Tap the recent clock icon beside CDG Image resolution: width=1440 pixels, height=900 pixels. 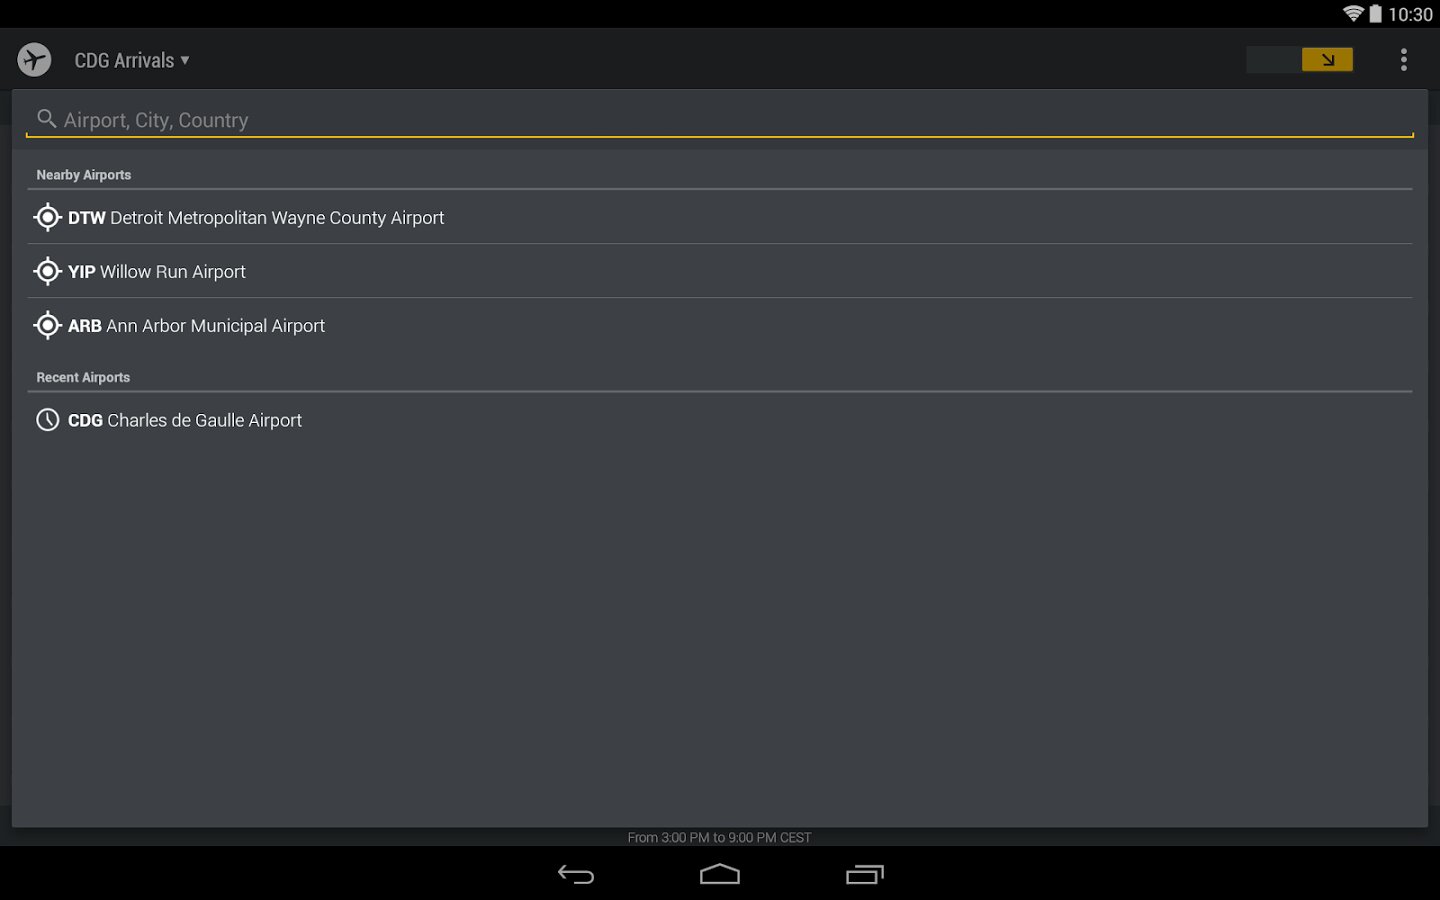pos(47,420)
